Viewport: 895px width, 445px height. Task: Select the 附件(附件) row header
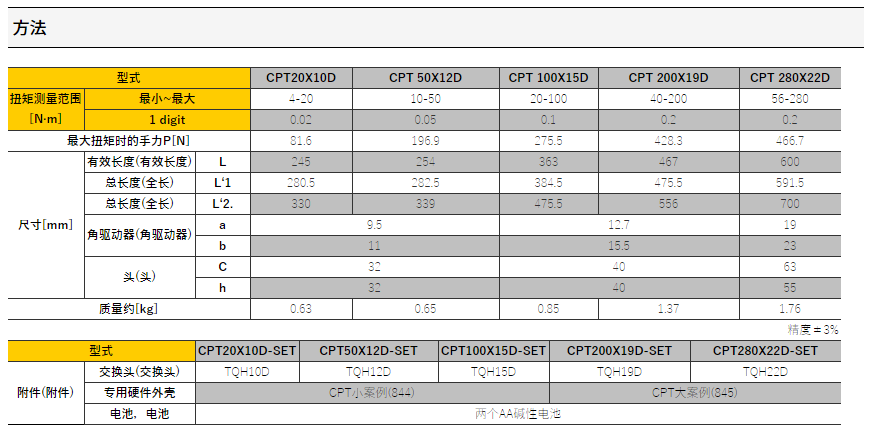[46, 392]
